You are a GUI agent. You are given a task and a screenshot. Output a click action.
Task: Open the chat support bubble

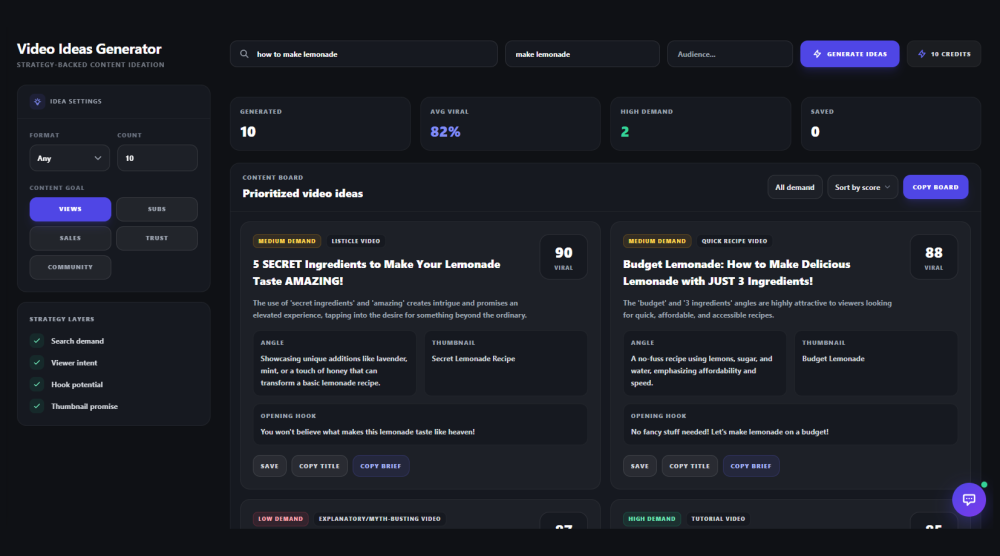[969, 499]
